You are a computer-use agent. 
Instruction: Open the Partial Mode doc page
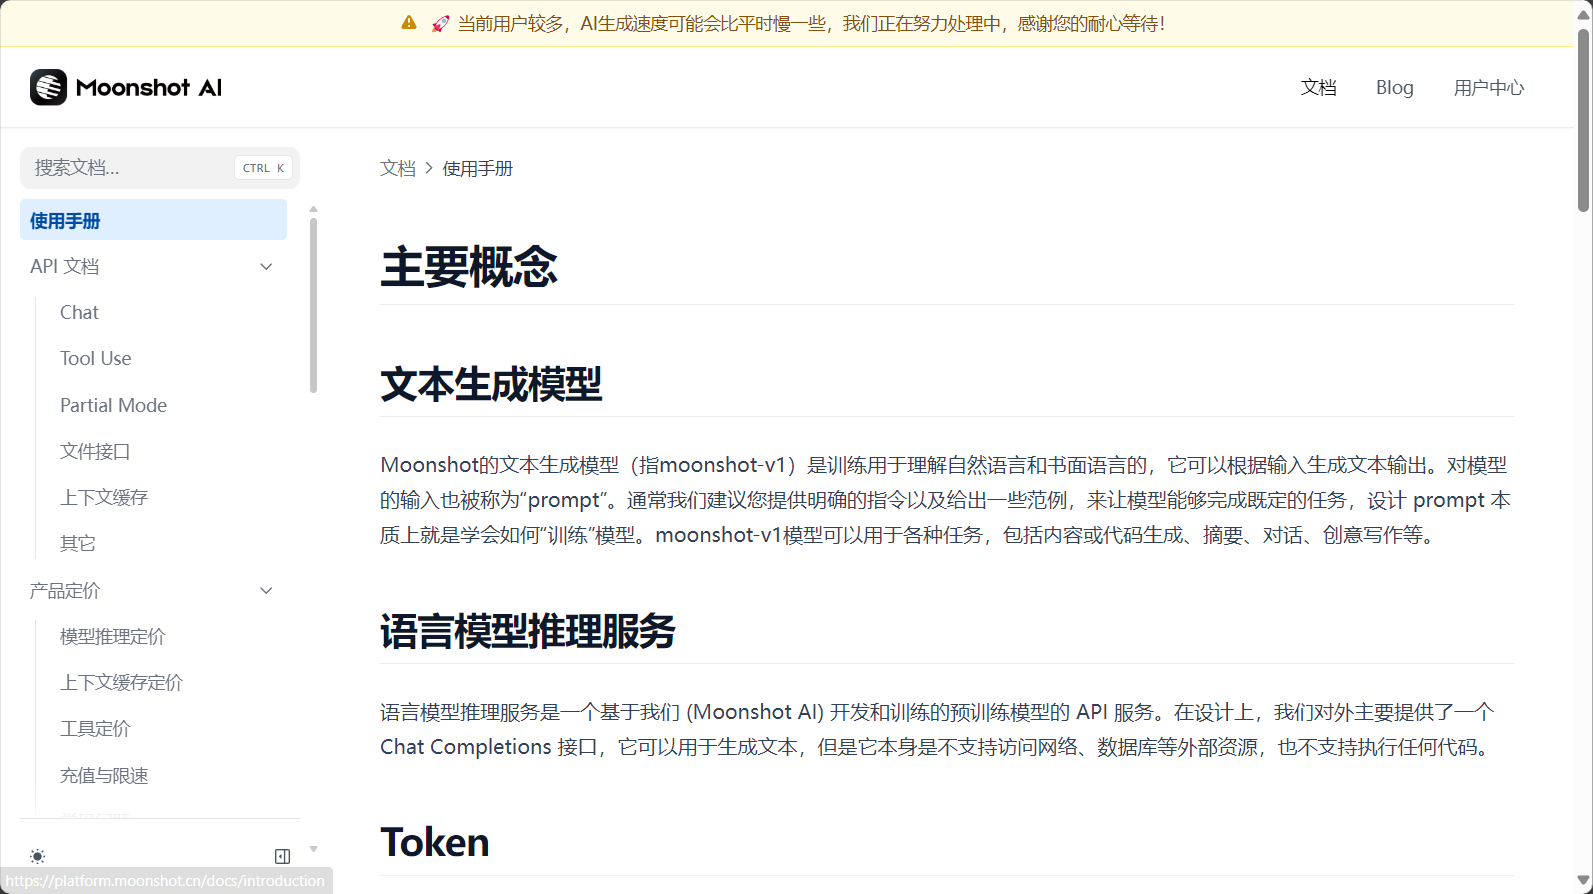113,405
